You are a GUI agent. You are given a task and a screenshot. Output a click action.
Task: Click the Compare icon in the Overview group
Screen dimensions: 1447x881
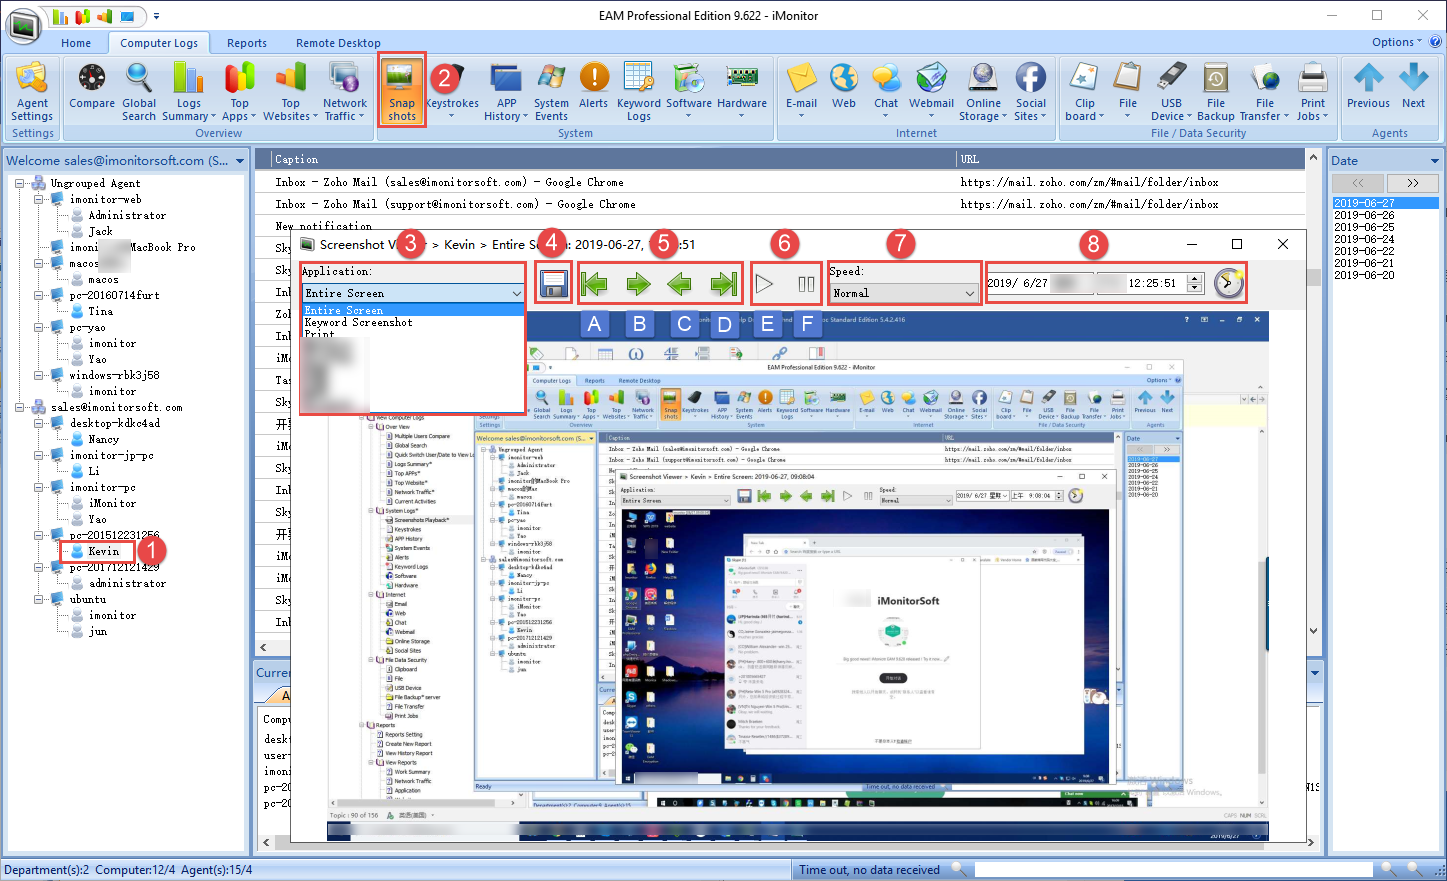click(x=92, y=86)
